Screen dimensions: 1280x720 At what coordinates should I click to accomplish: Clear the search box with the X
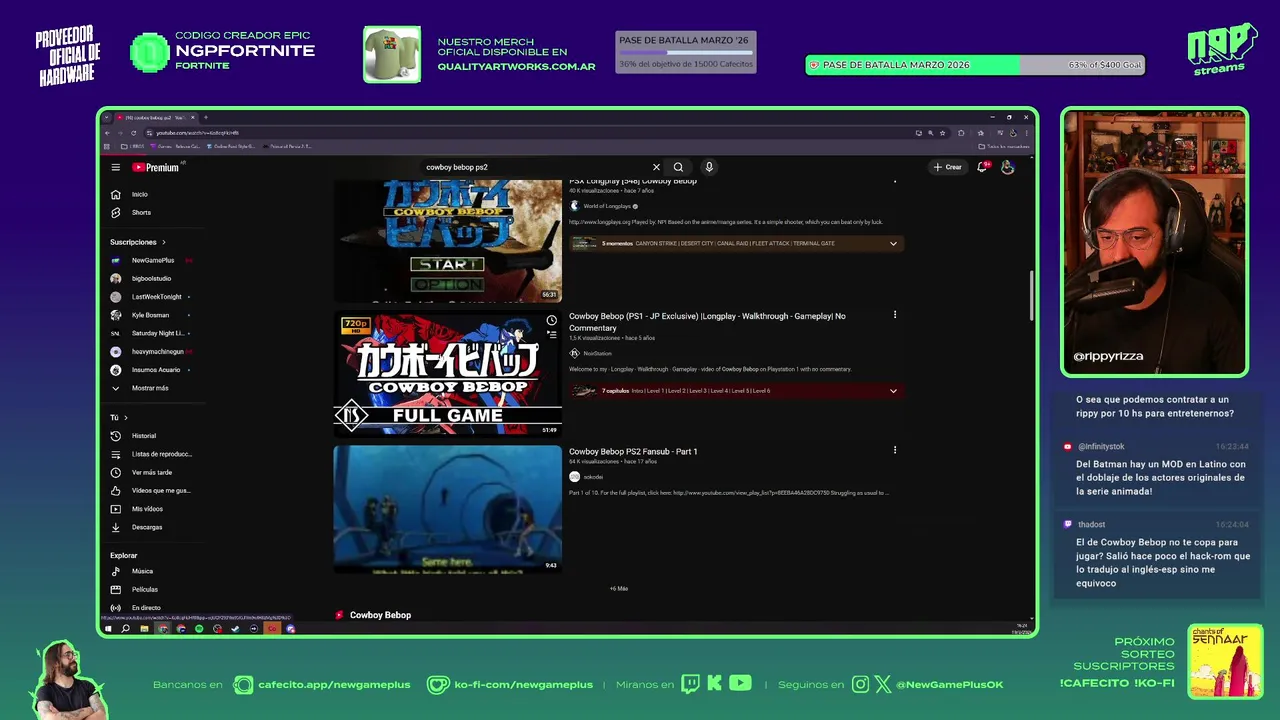pos(656,167)
